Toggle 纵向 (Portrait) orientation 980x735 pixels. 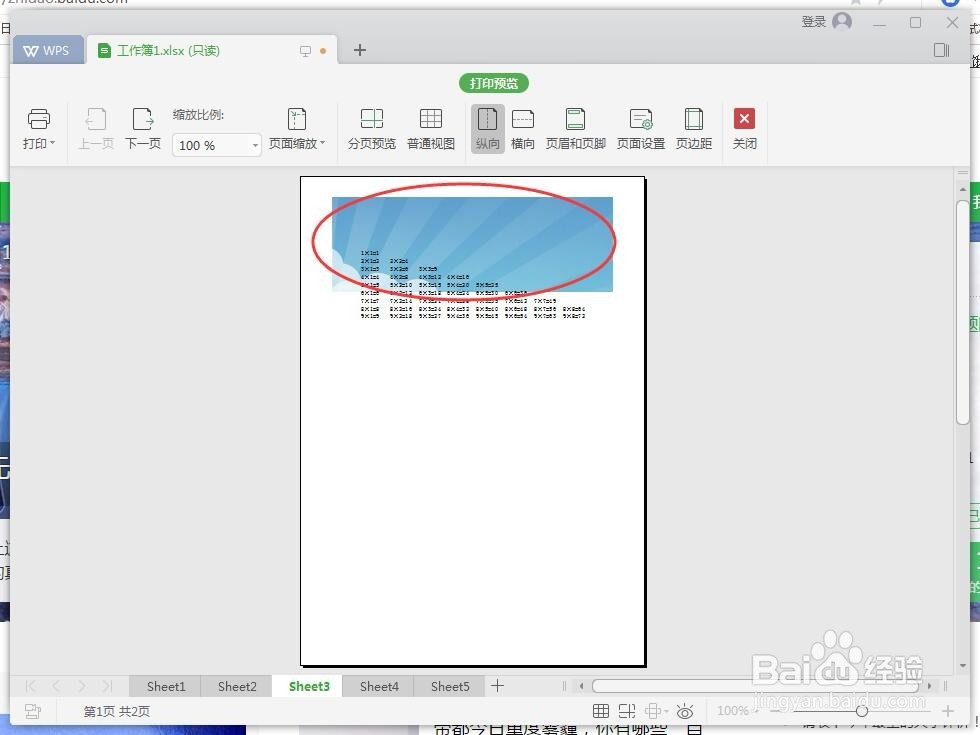(x=487, y=128)
